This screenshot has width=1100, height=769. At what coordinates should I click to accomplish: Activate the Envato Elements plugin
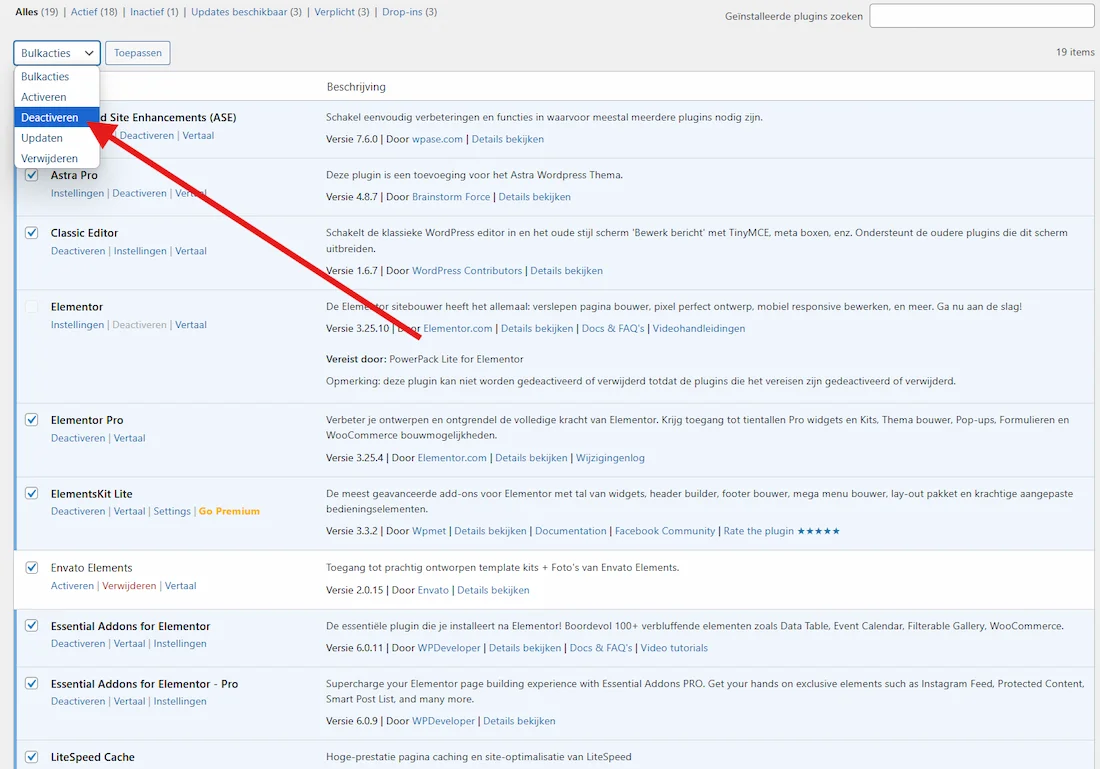72,586
